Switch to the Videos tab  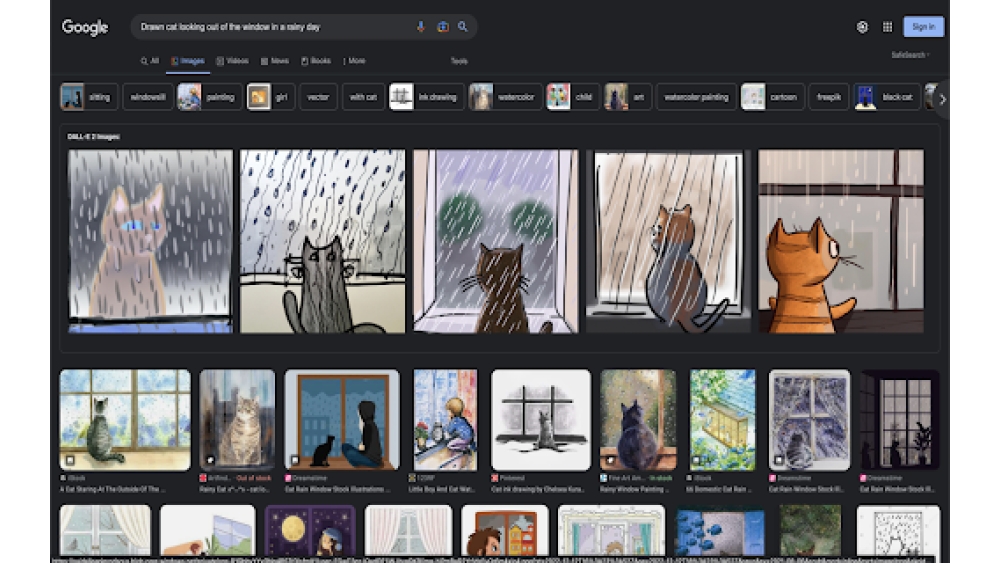click(x=232, y=61)
